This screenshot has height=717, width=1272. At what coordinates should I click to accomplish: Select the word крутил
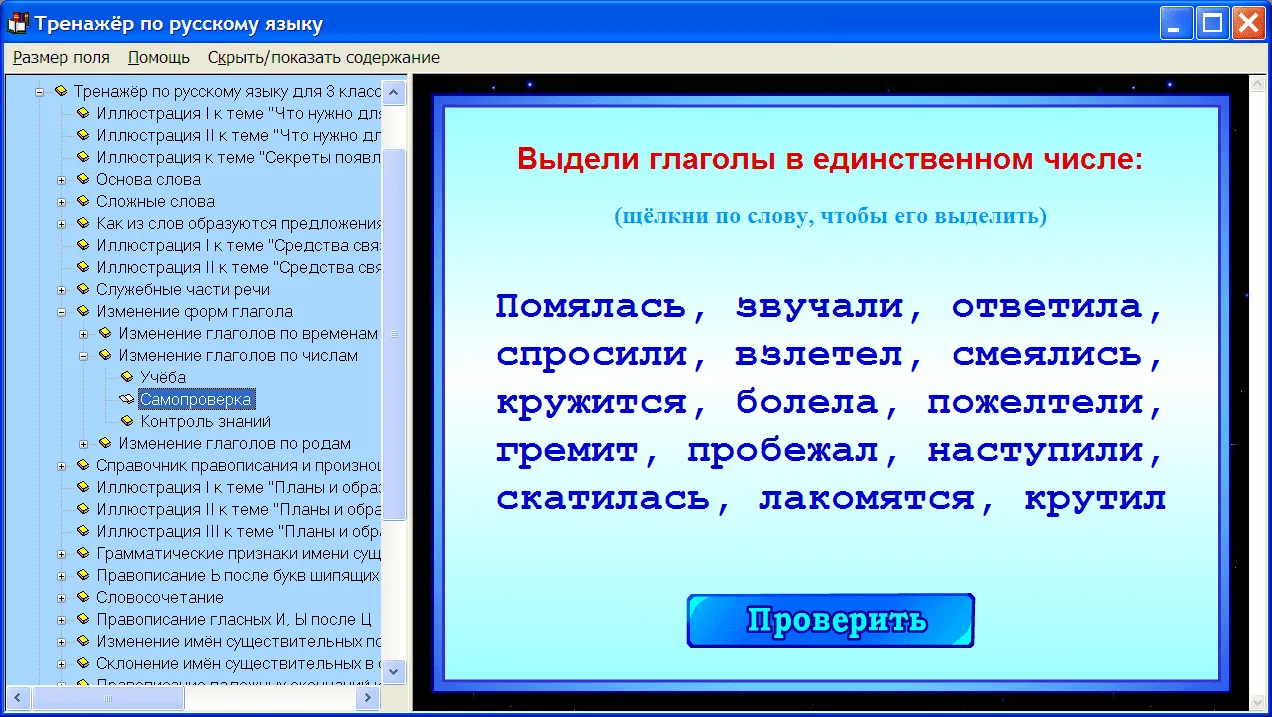[1095, 499]
